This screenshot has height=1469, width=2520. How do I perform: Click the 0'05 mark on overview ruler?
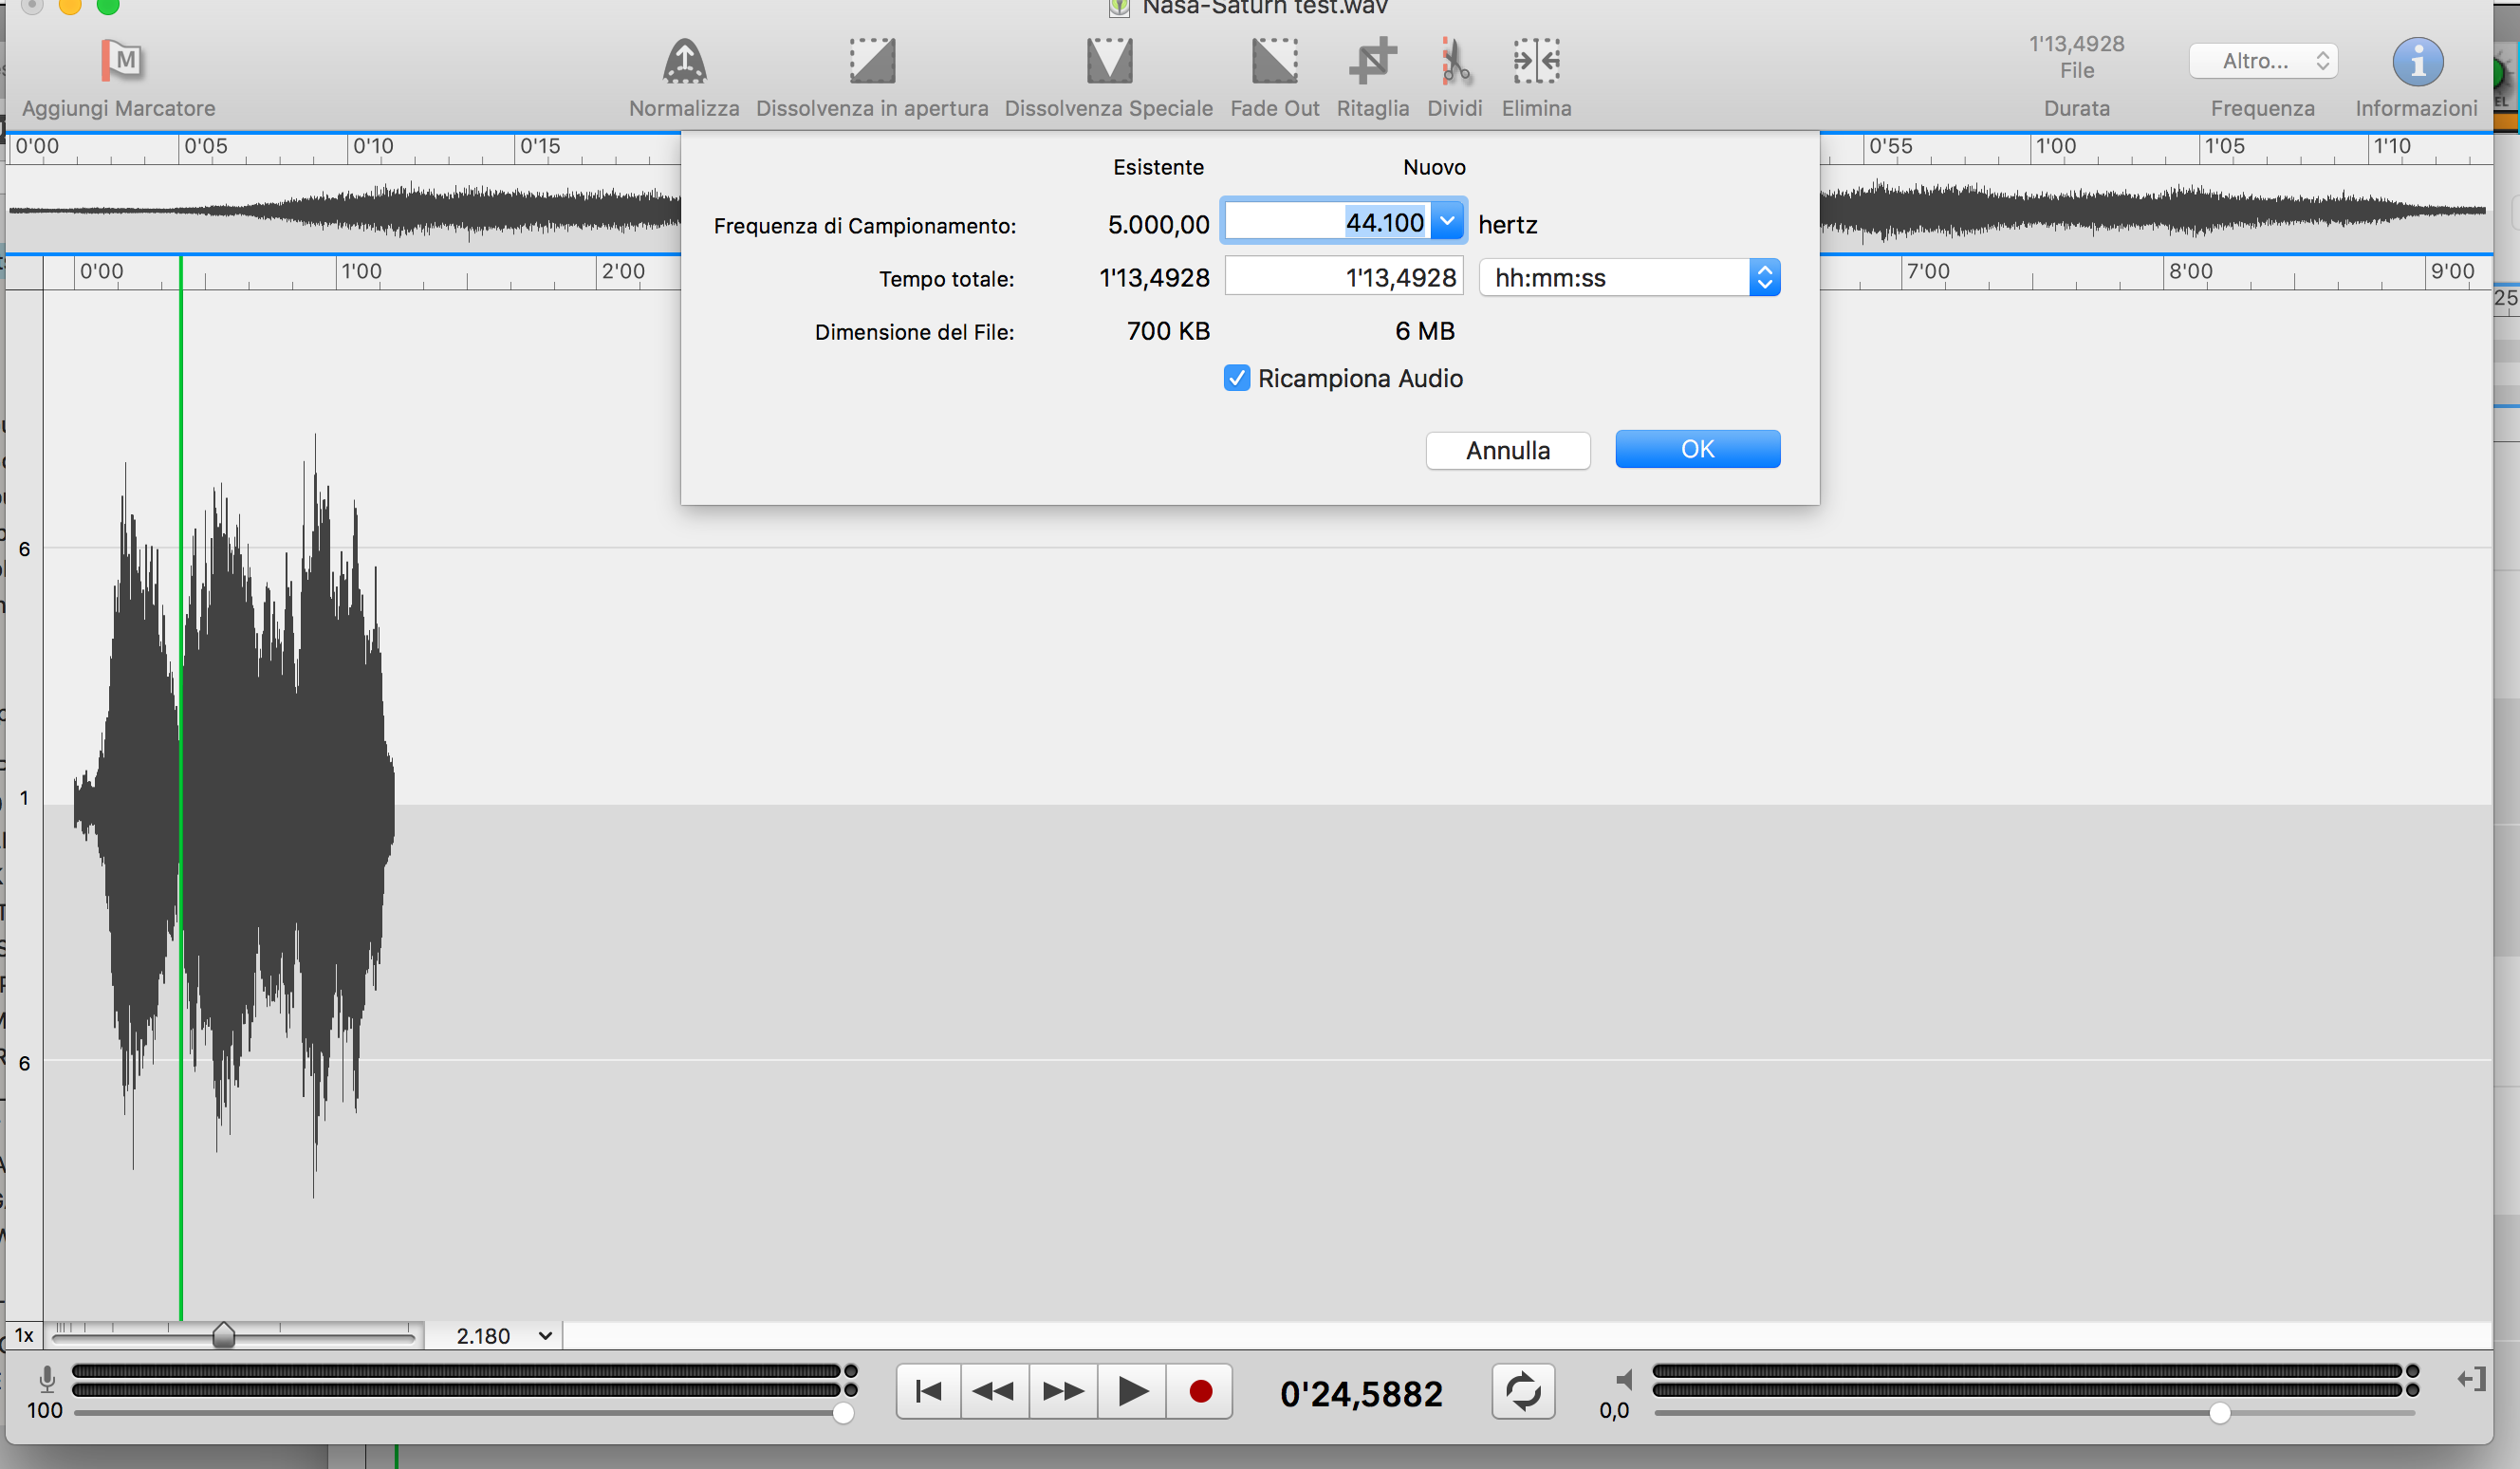[x=206, y=146]
